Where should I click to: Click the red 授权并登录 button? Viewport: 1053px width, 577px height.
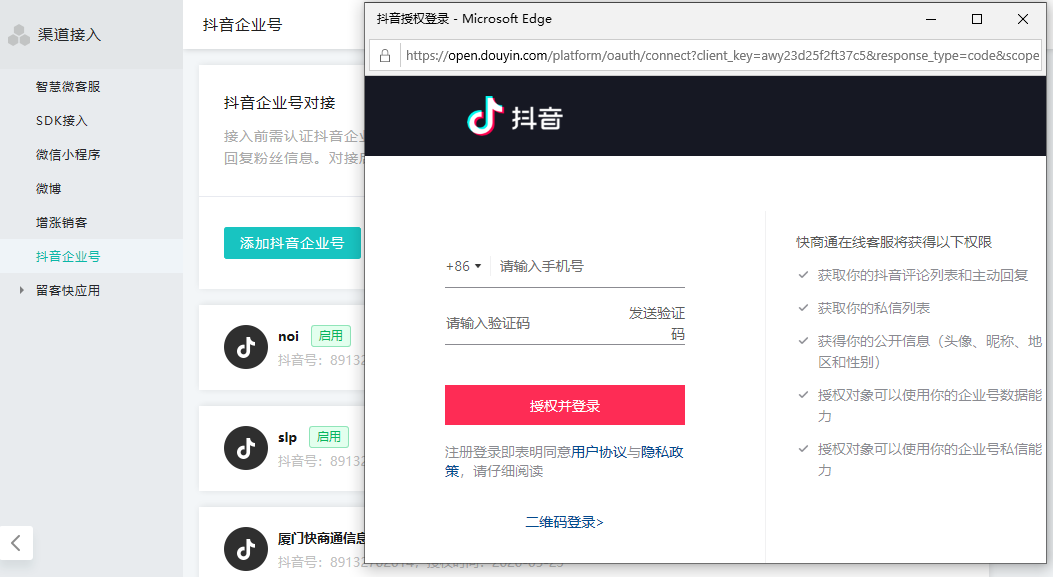coord(564,405)
